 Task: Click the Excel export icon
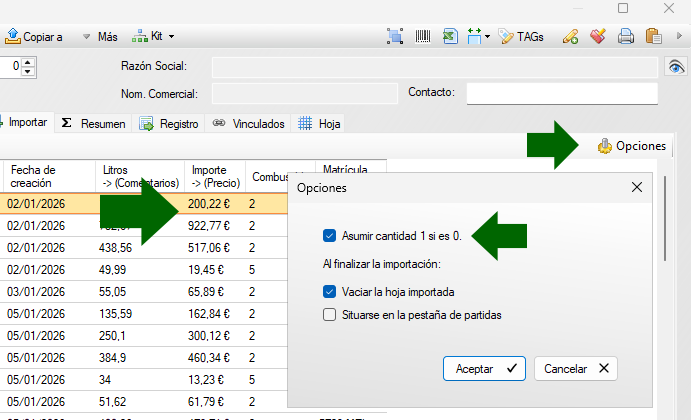pos(450,37)
